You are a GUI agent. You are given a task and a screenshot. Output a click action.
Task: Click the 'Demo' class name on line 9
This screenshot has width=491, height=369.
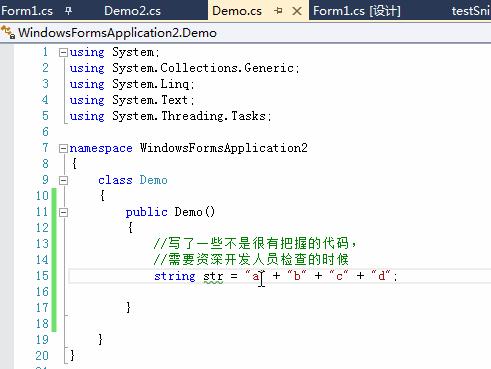point(153,180)
